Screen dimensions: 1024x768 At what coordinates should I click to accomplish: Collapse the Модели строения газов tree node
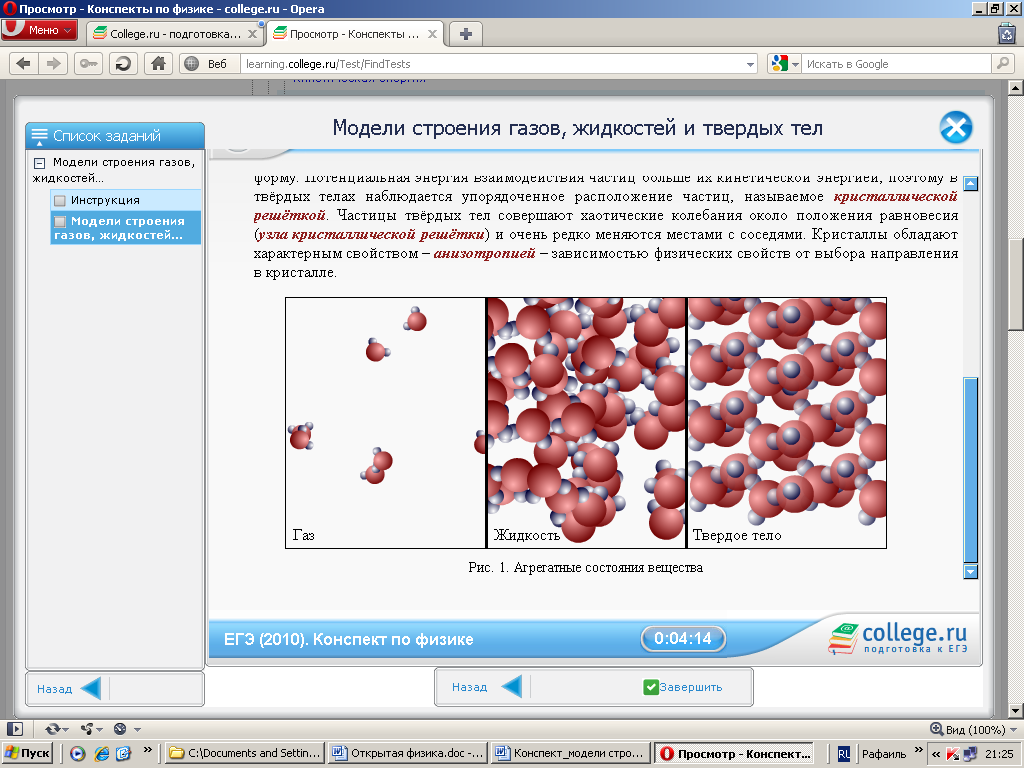(x=39, y=163)
